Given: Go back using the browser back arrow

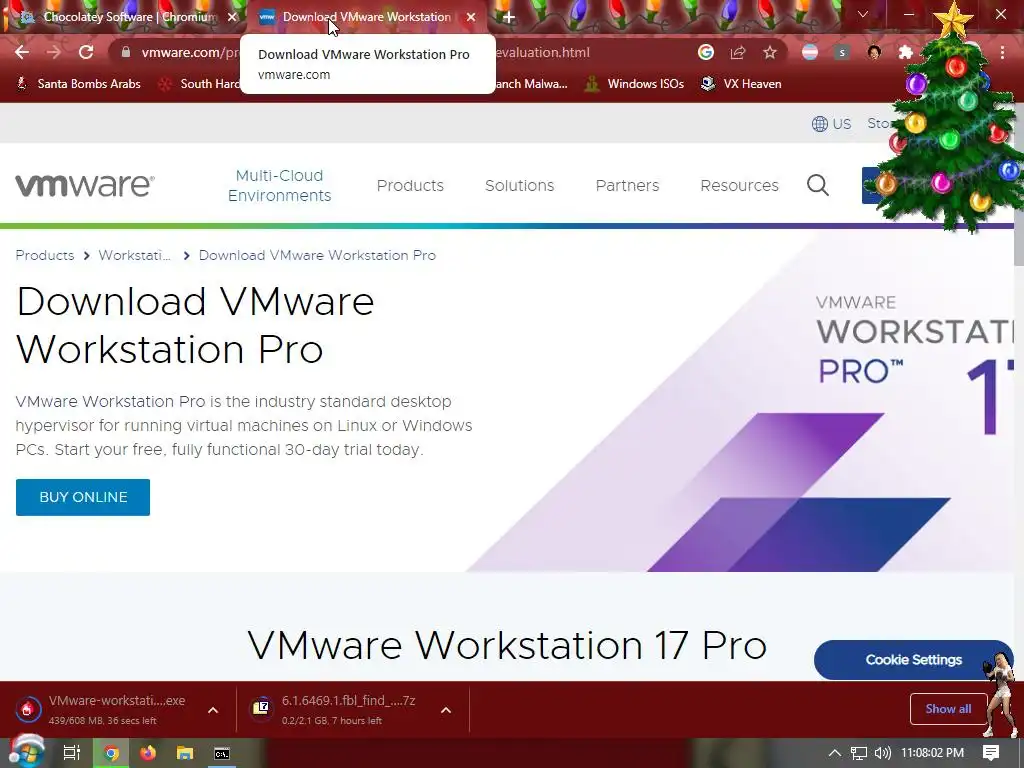Looking at the screenshot, I should pos(22,52).
